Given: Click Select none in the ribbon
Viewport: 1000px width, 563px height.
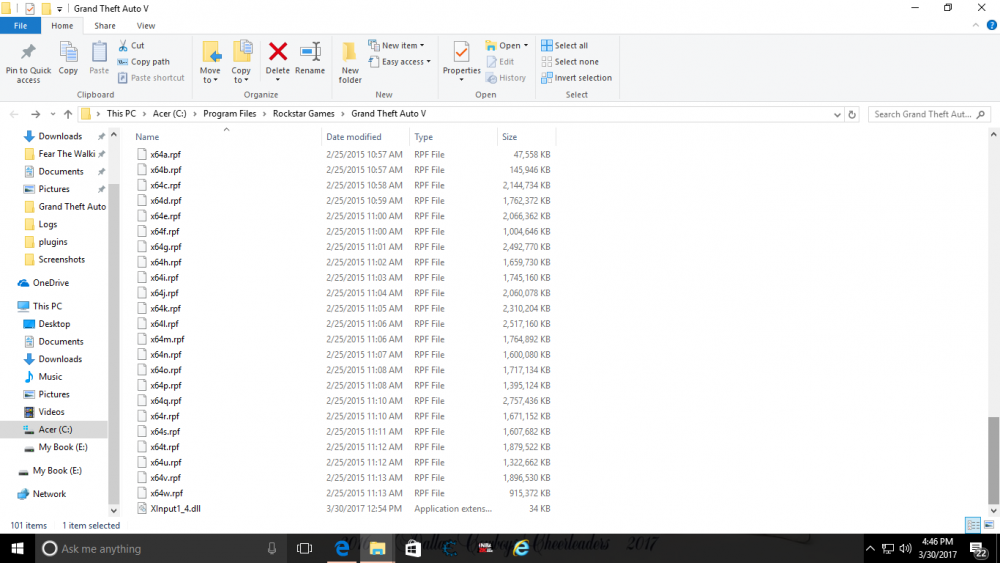Looking at the screenshot, I should [570, 62].
